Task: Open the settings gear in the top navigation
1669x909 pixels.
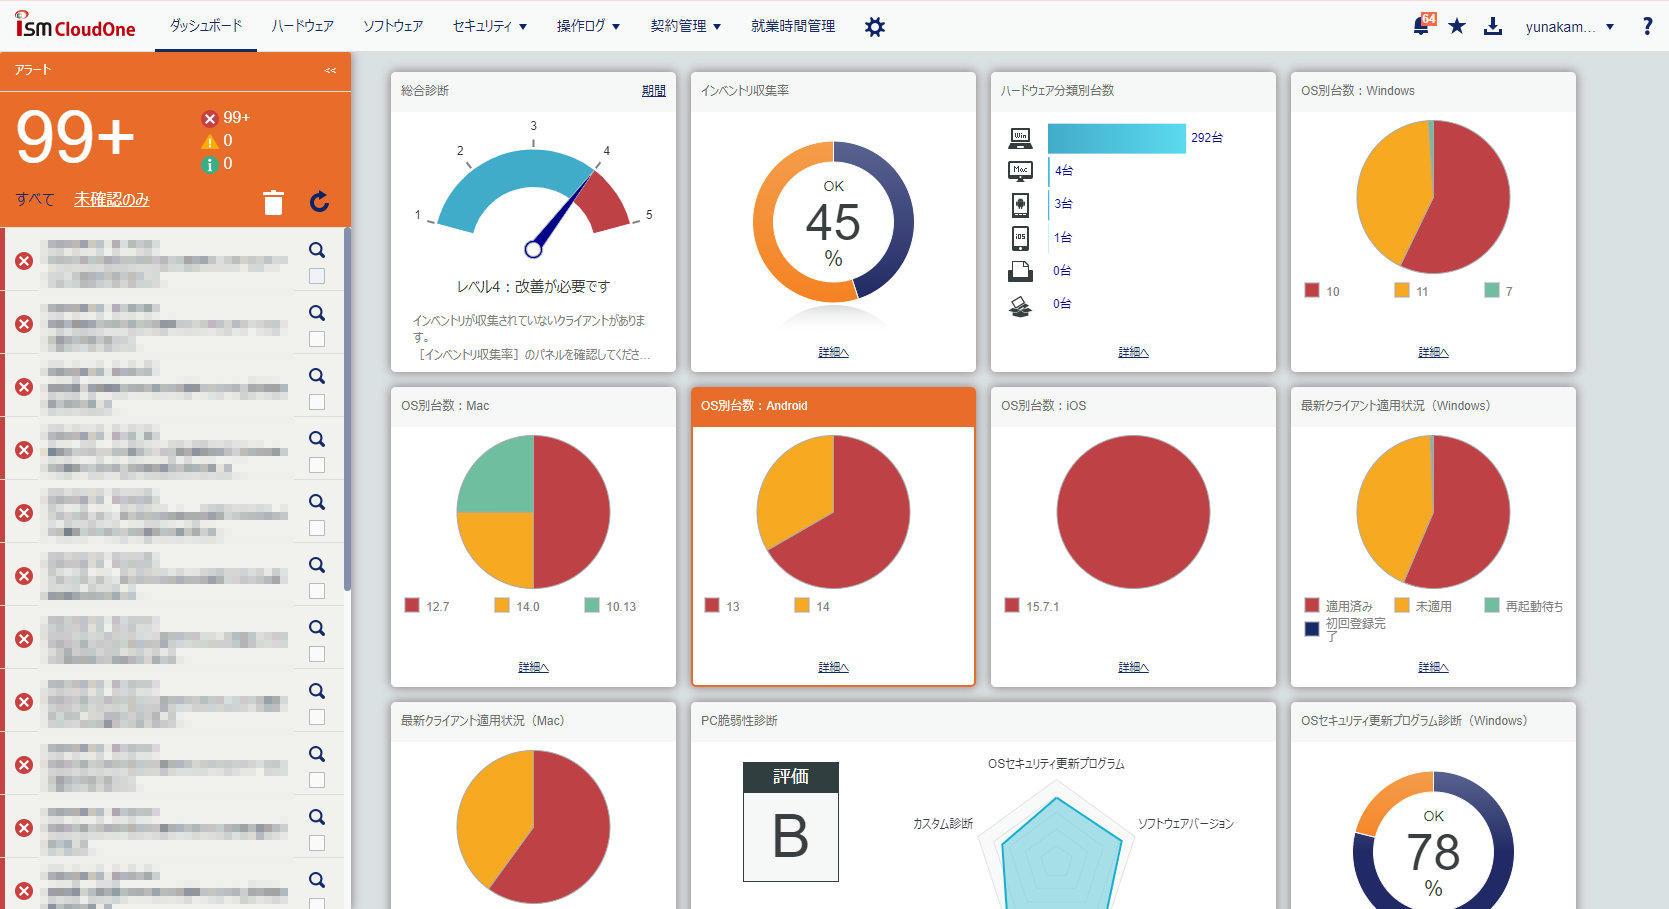Action: click(x=875, y=27)
